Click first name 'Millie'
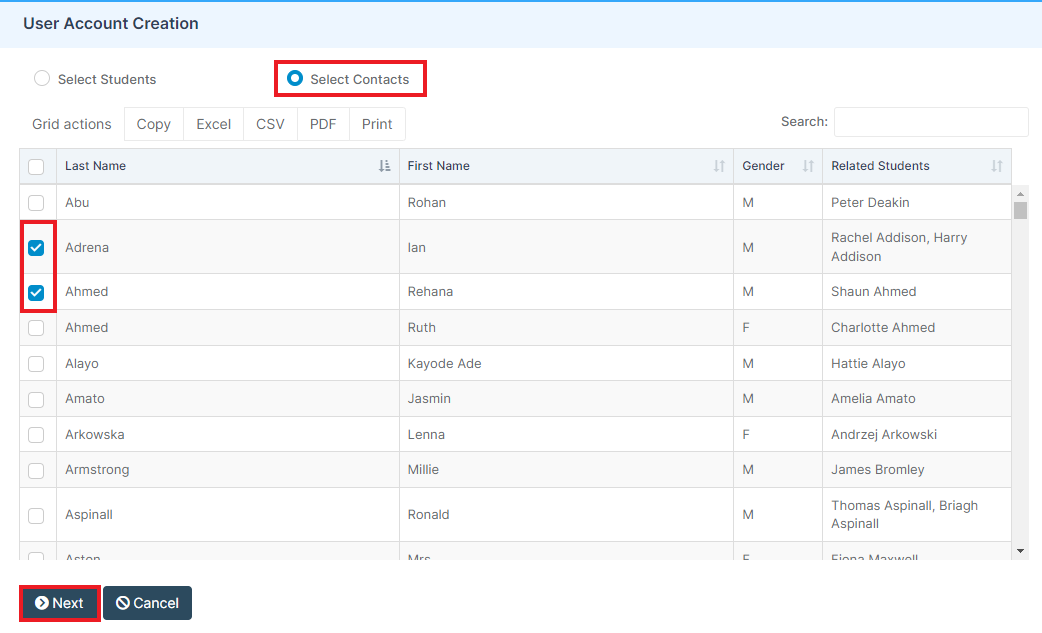The height and width of the screenshot is (633, 1042). (x=423, y=470)
